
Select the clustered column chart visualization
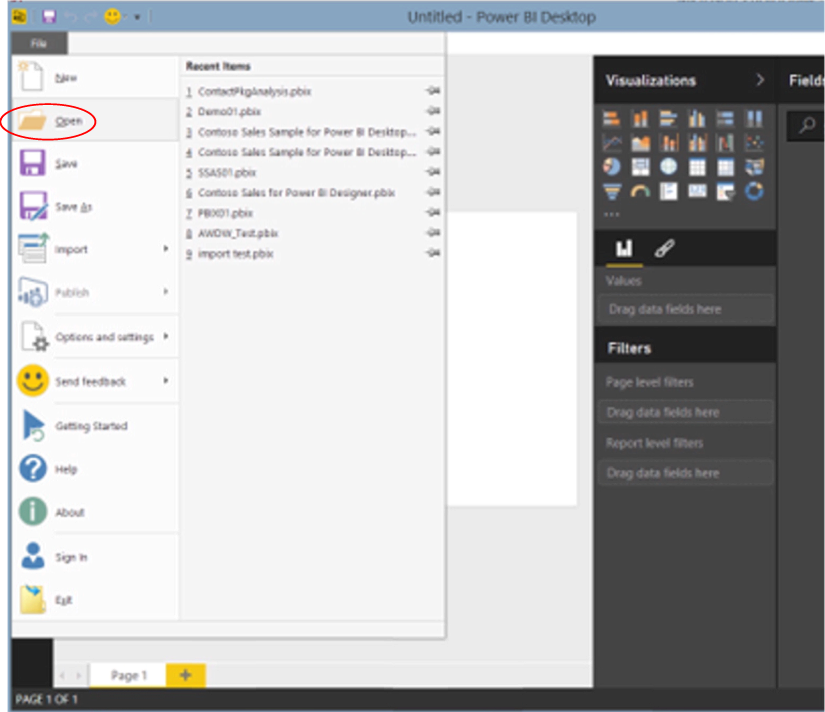697,119
